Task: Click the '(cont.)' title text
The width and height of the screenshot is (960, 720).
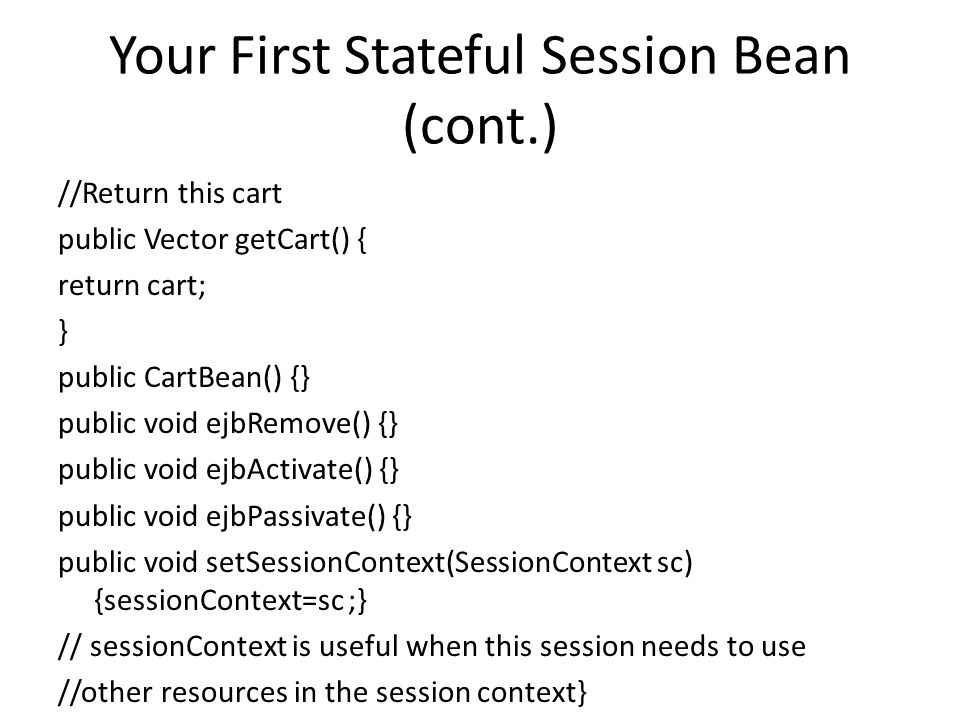Action: [480, 125]
